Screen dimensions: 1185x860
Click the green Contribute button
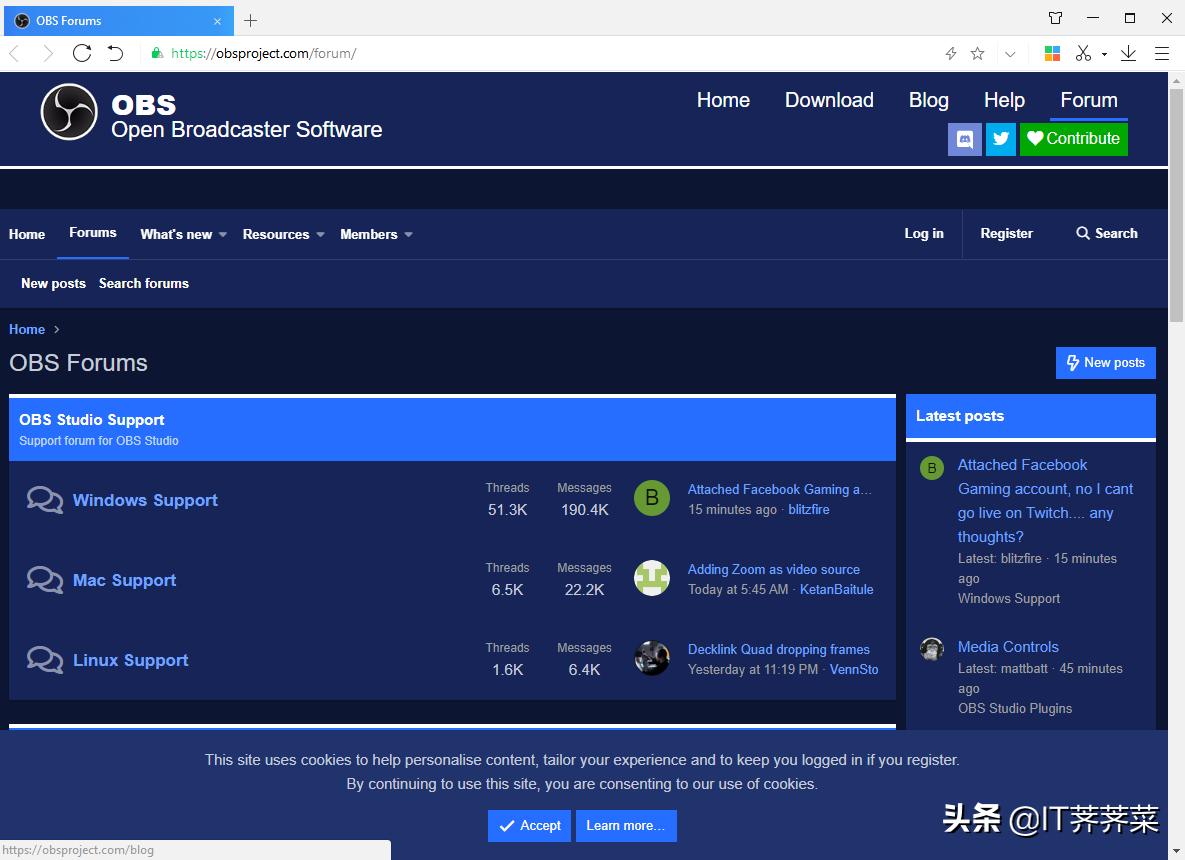coord(1073,139)
